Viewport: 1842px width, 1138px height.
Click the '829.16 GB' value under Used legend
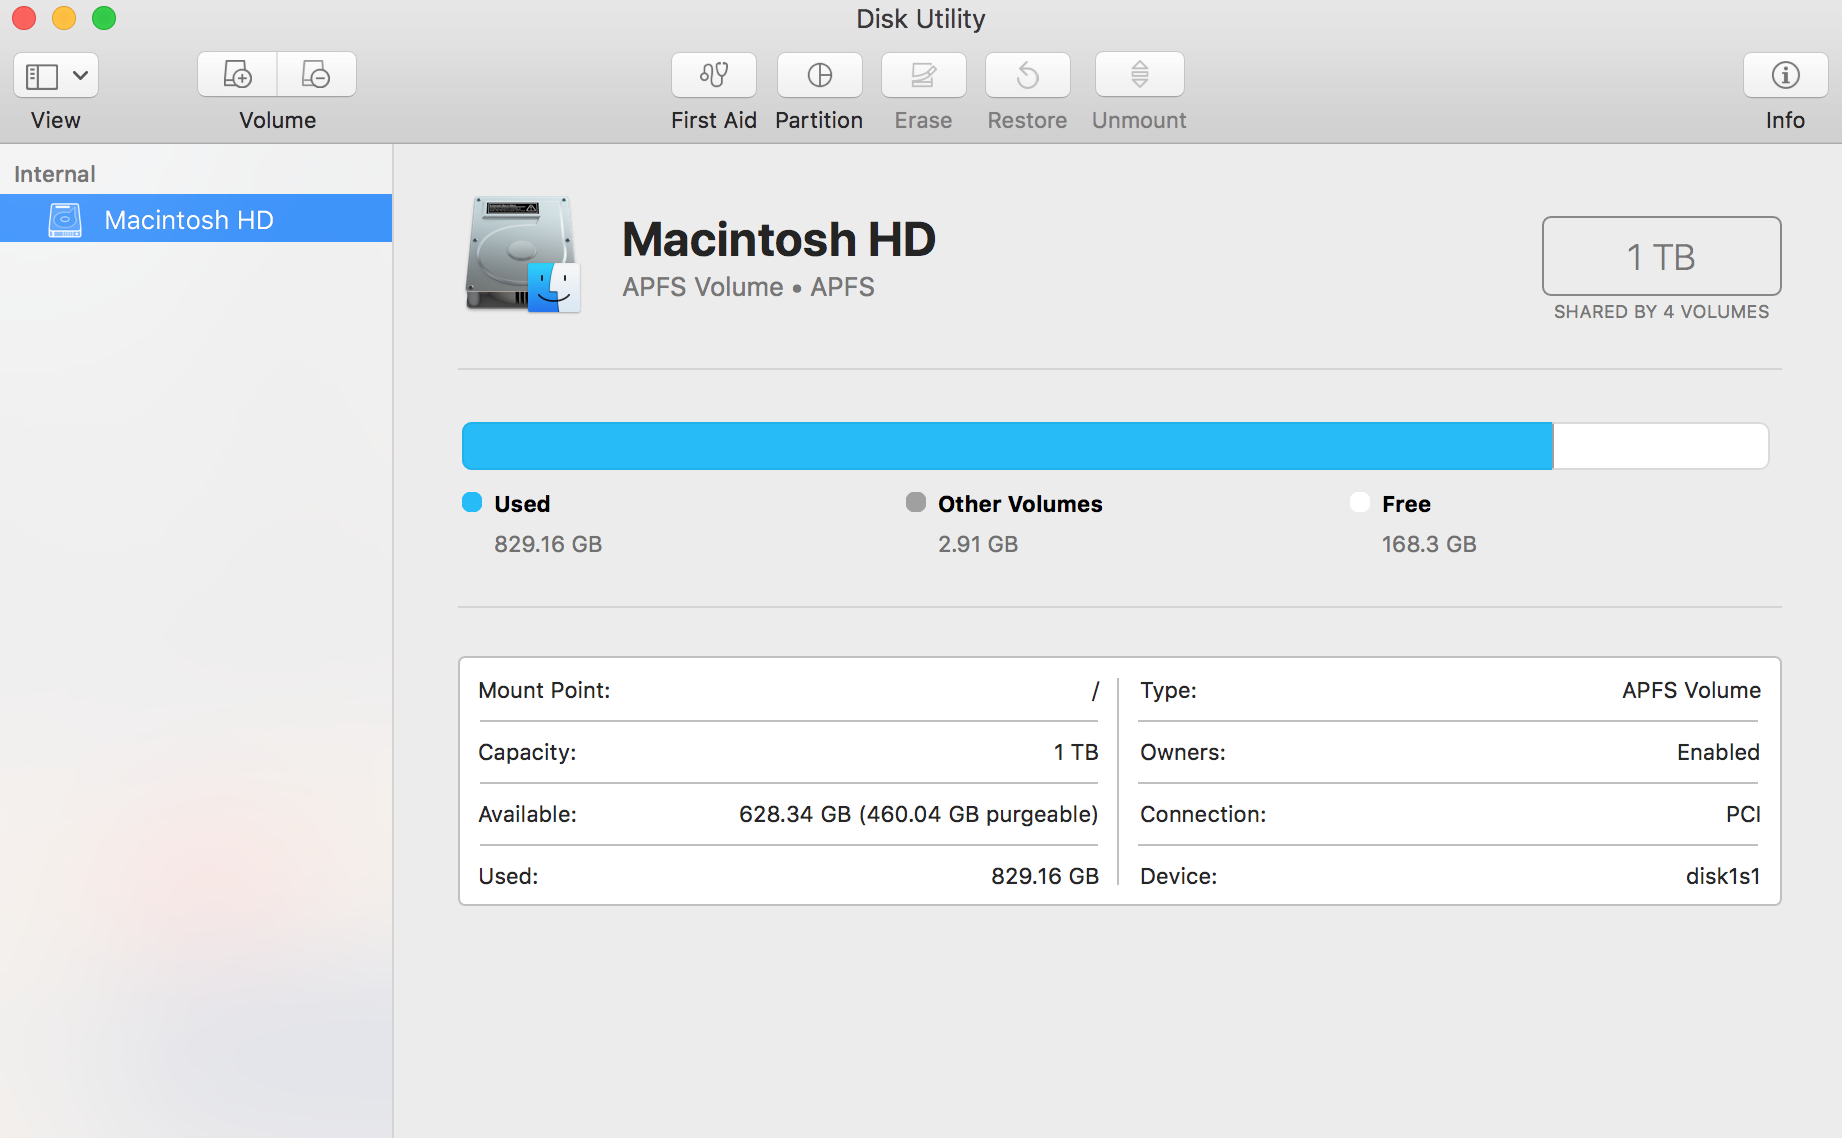548,544
